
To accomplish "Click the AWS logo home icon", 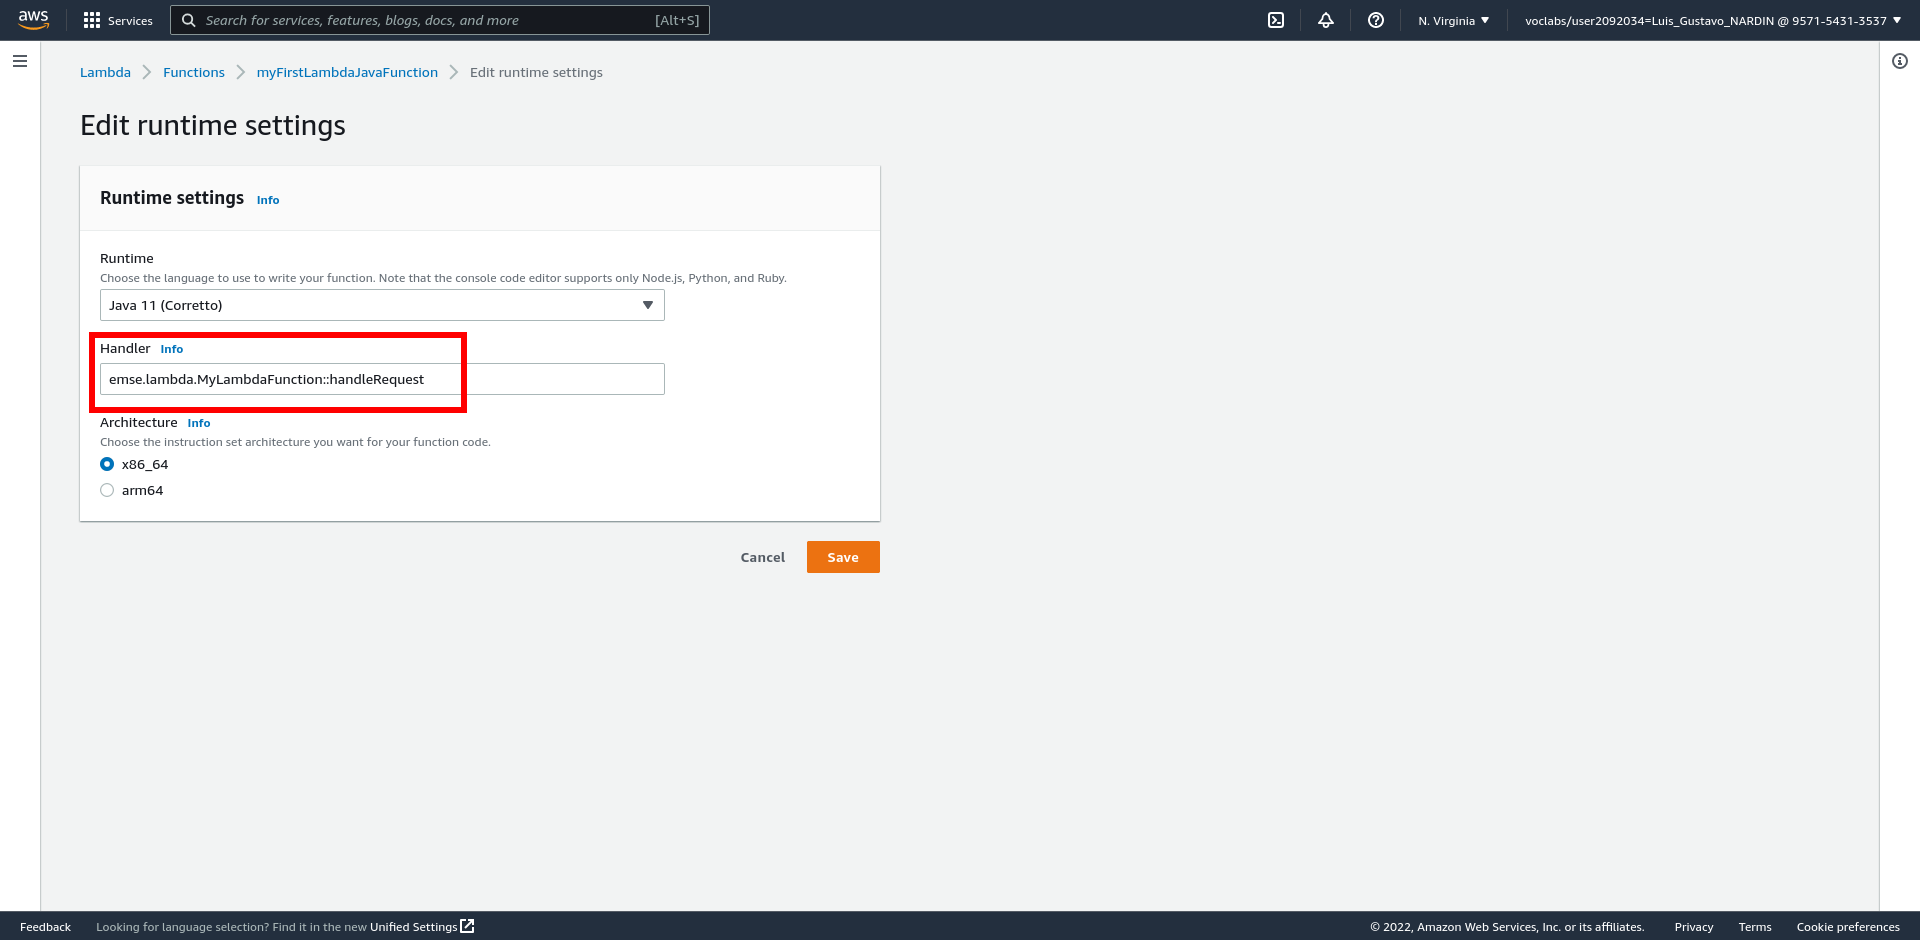I will [33, 20].
